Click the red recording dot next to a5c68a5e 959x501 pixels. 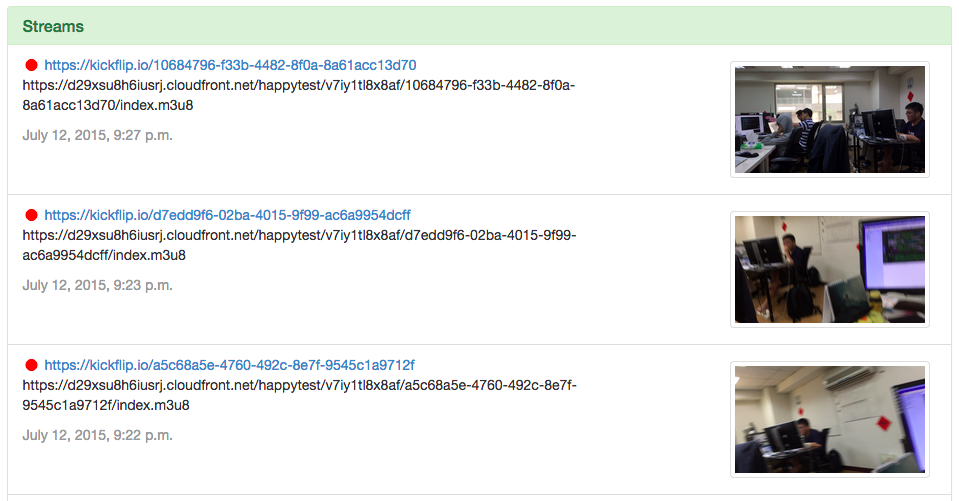coord(31,365)
